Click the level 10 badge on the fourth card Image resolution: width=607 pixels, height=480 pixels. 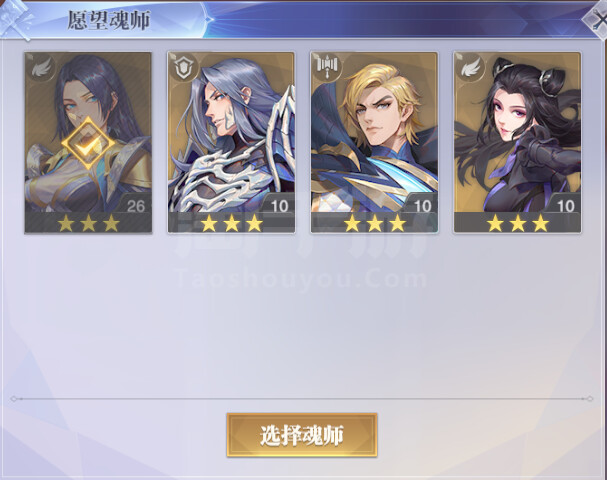[x=565, y=206]
